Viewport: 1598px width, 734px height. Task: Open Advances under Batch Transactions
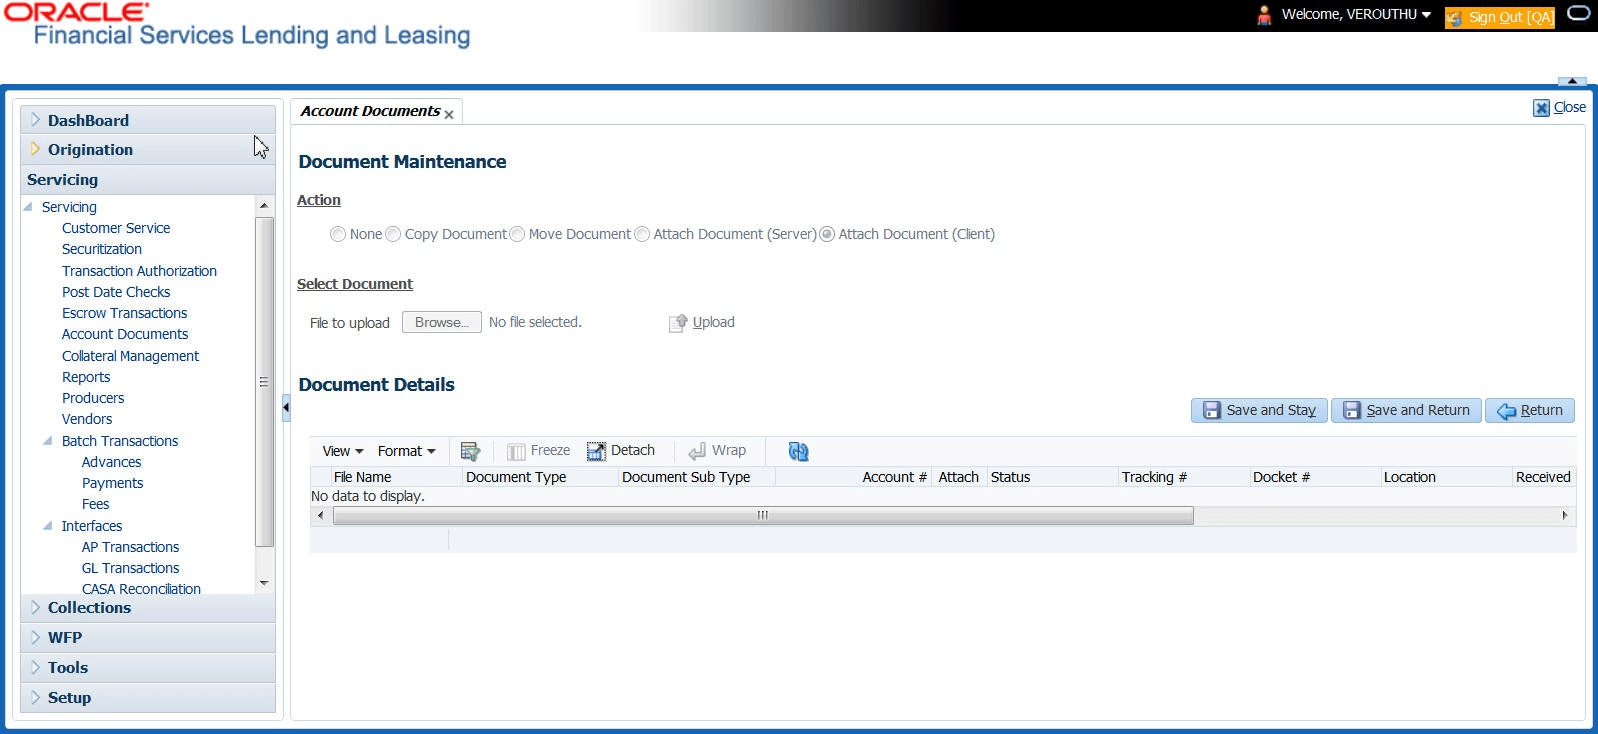pyautogui.click(x=111, y=462)
